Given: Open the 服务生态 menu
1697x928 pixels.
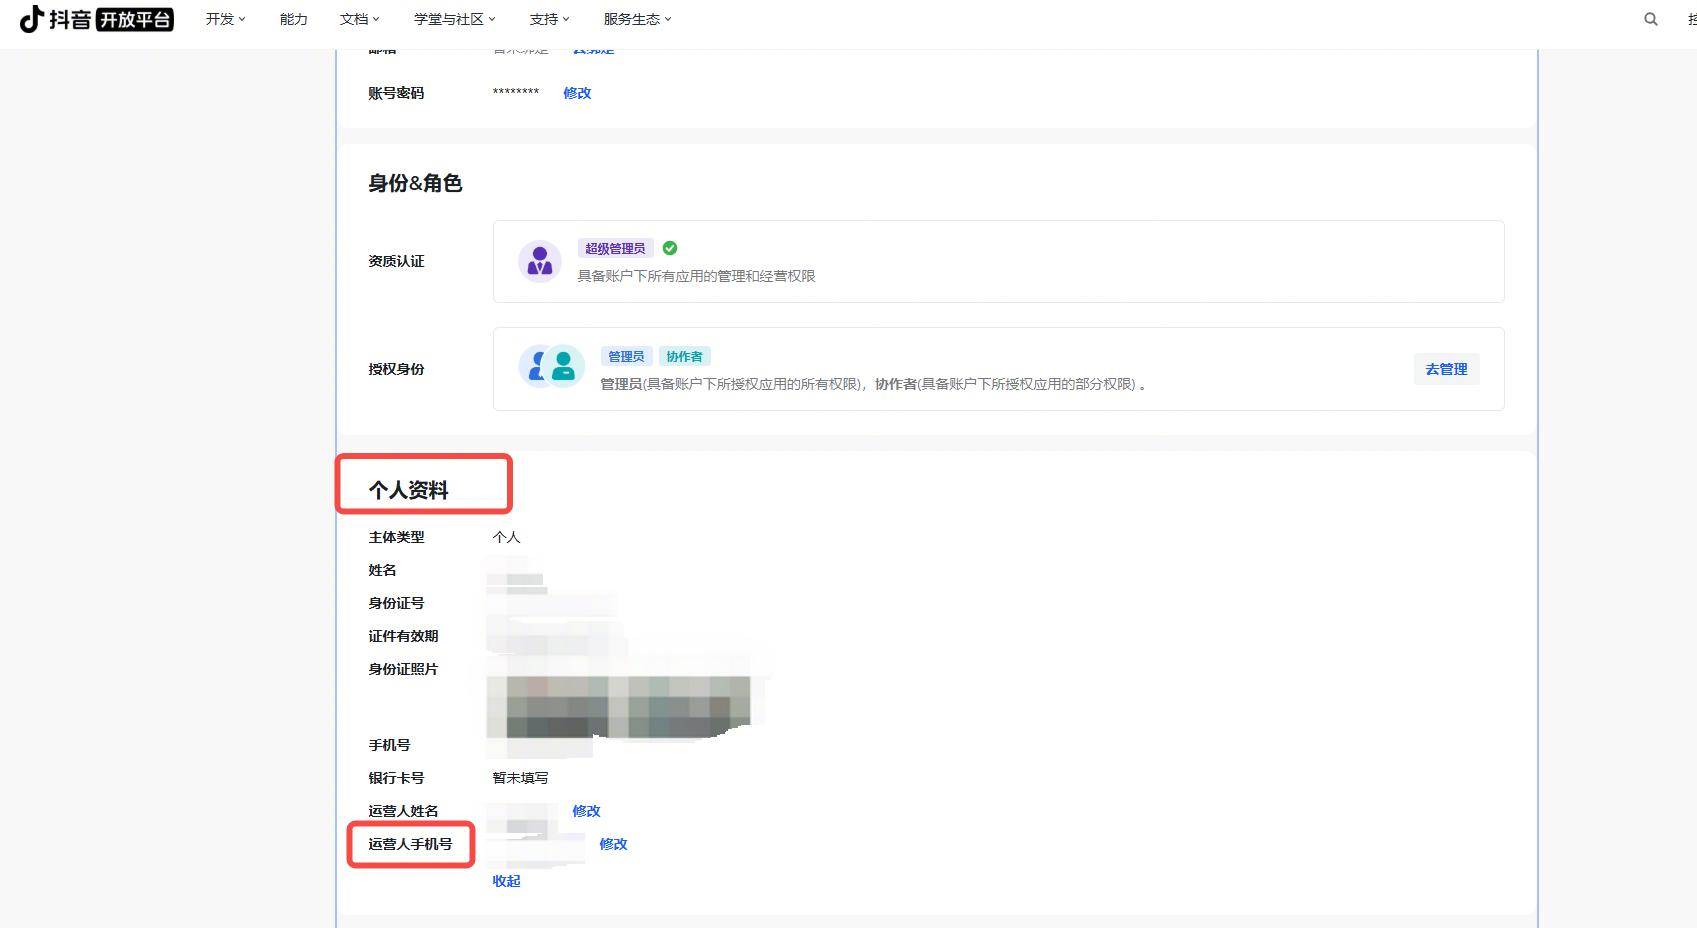Looking at the screenshot, I should point(637,19).
